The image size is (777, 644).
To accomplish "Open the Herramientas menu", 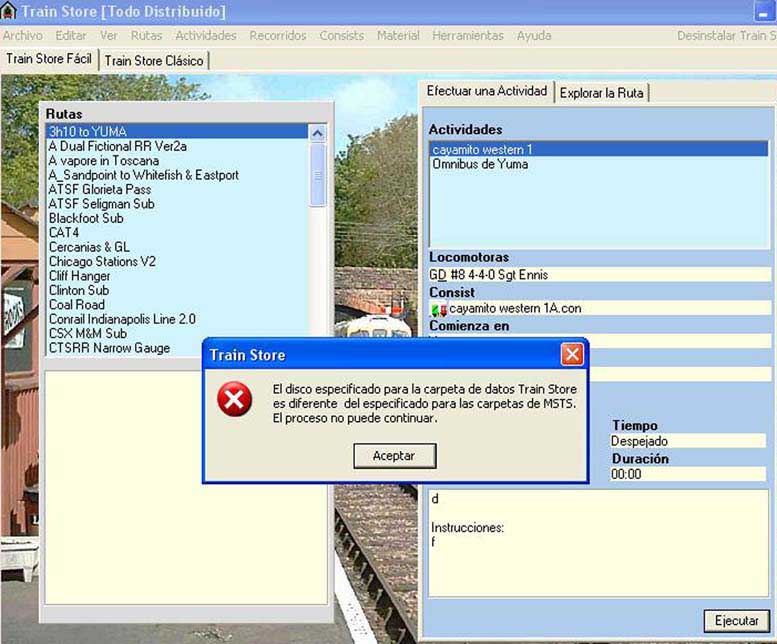I will [467, 36].
